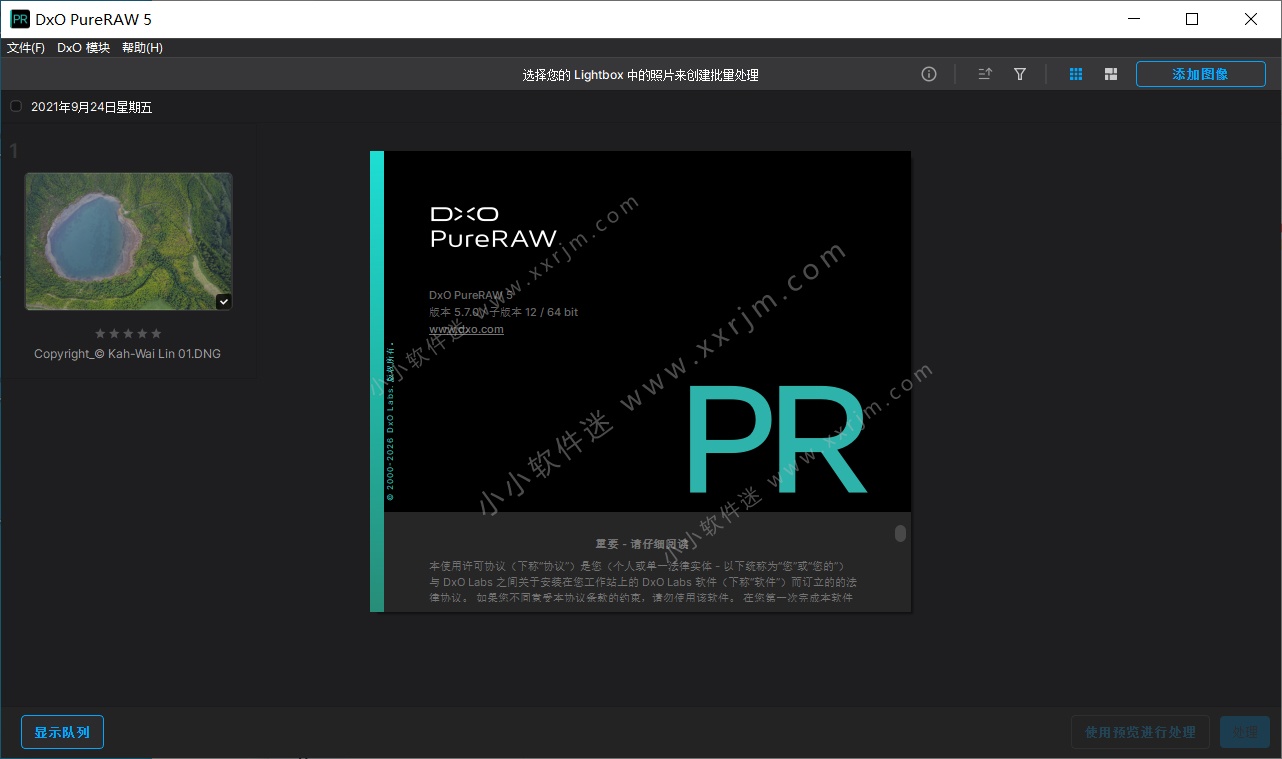Open the 文件(F) menu

[x=26, y=47]
